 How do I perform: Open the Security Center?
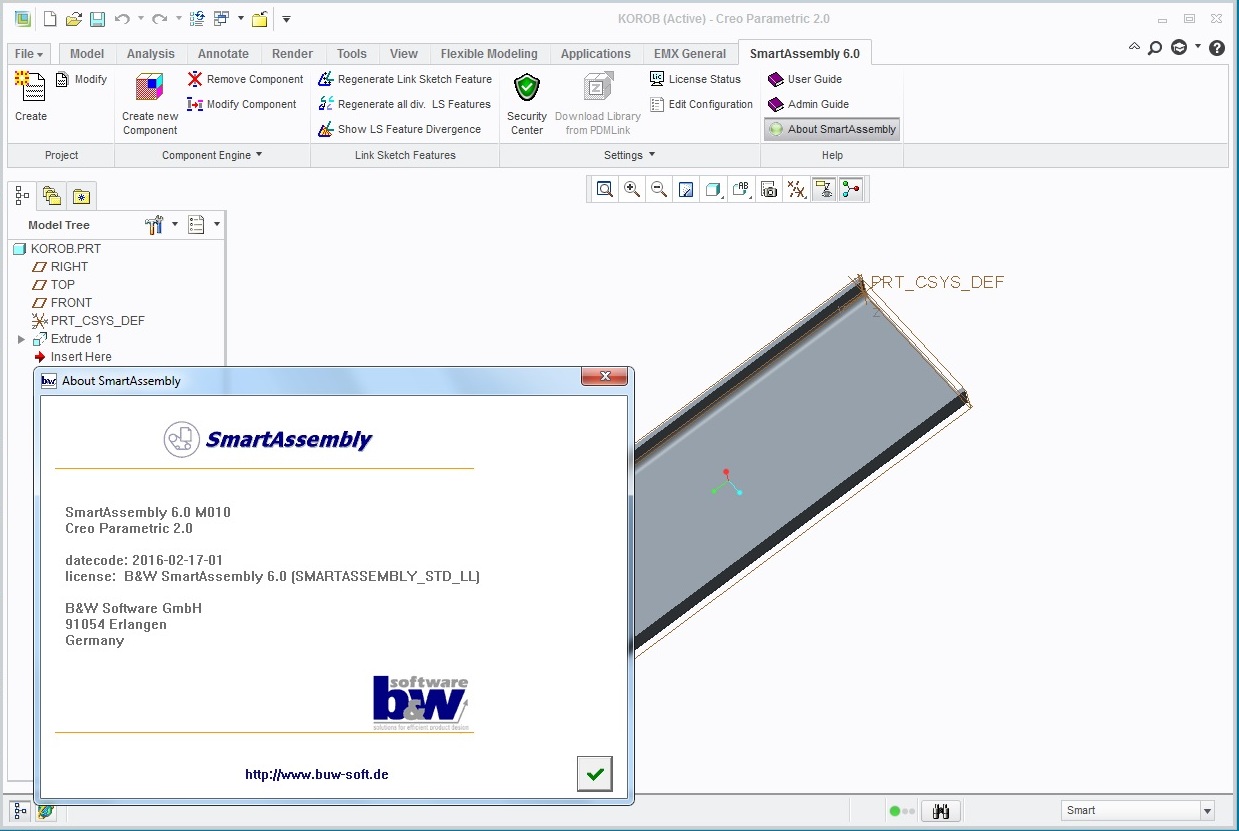[x=527, y=104]
